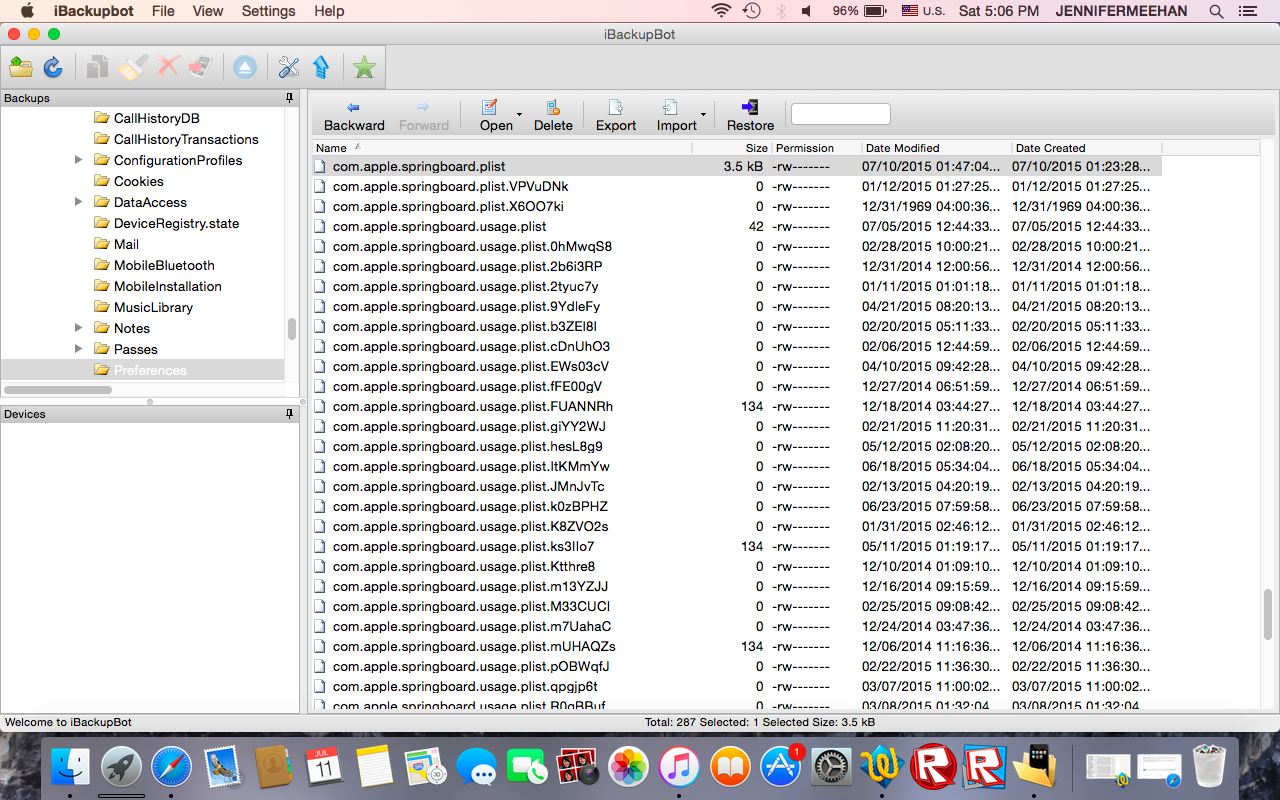Sort by the Permission column header
The height and width of the screenshot is (800, 1280).
tap(816, 148)
